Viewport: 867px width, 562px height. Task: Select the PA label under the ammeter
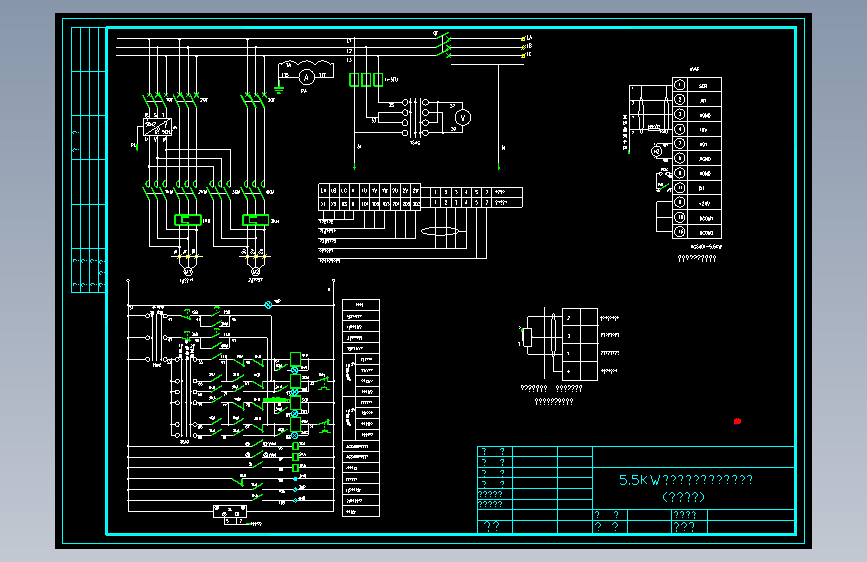(x=304, y=91)
